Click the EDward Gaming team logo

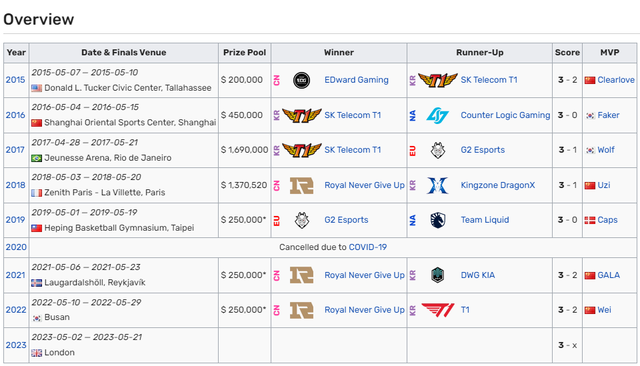click(302, 80)
